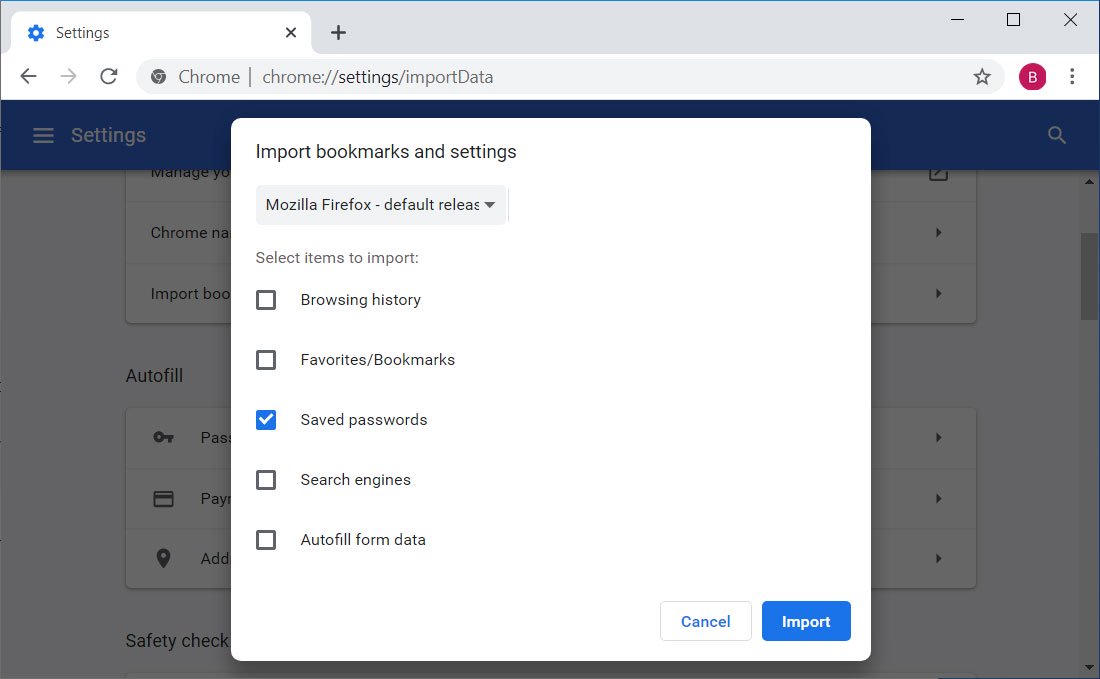
Task: Open Chrome's three-dot menu
Action: click(1072, 77)
